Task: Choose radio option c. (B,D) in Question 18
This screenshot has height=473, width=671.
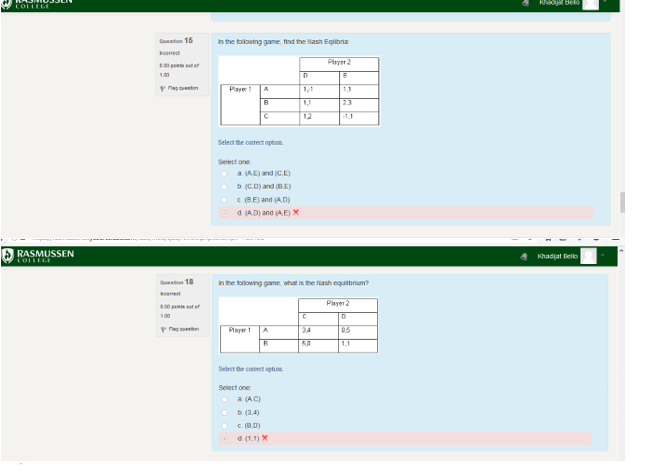Action: (223, 425)
